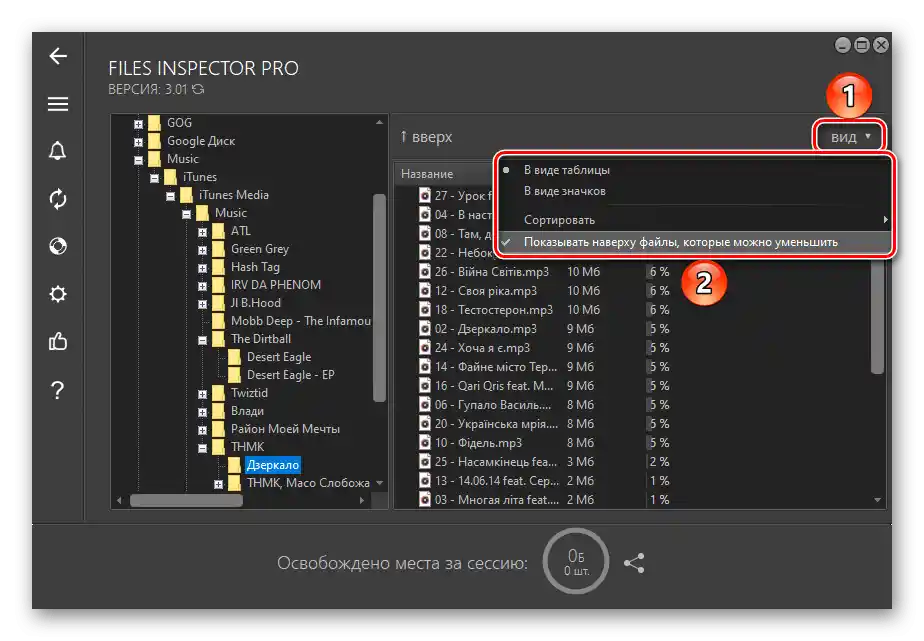Click the thumbs-up like icon
Image resolution: width=924 pixels, height=641 pixels.
58,341
